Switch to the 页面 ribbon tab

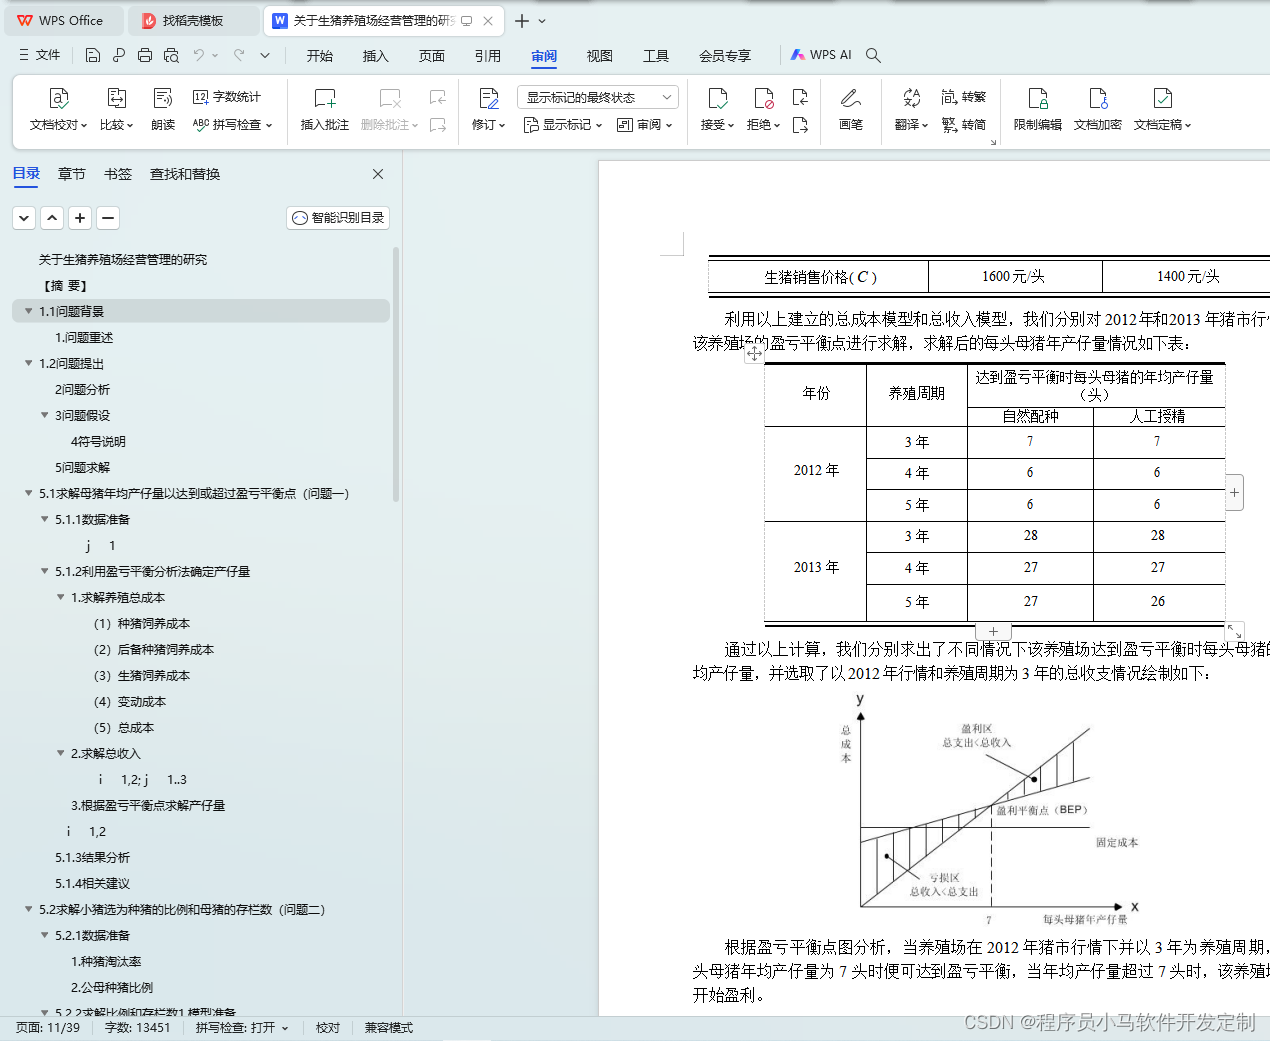coord(432,56)
